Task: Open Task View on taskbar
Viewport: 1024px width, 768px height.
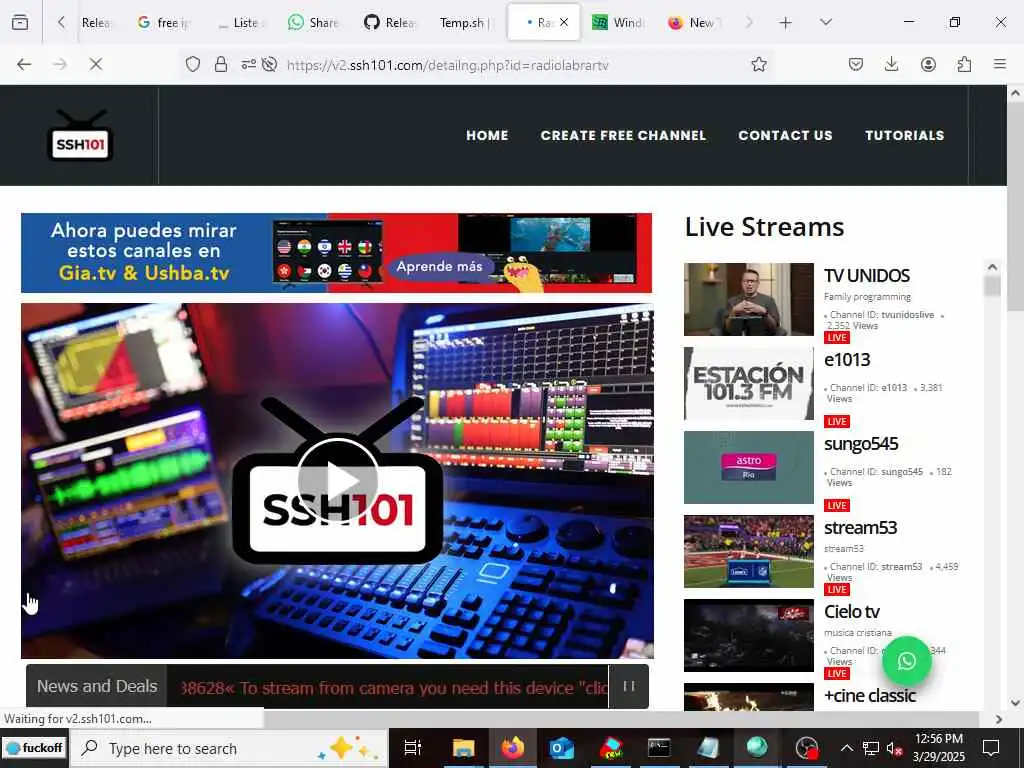Action: tap(413, 748)
